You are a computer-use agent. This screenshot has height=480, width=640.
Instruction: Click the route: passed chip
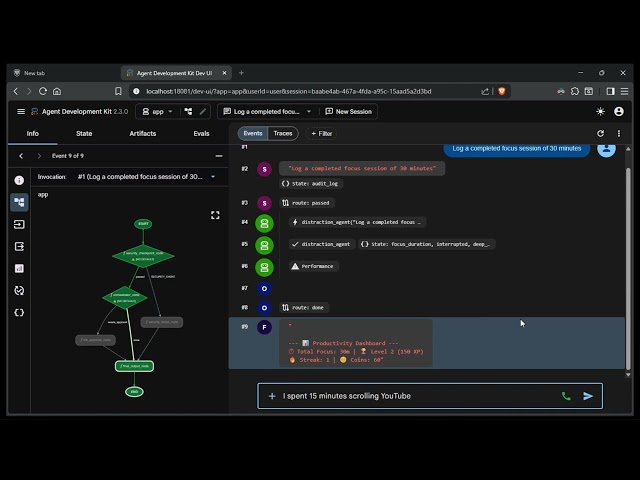pyautogui.click(x=307, y=203)
